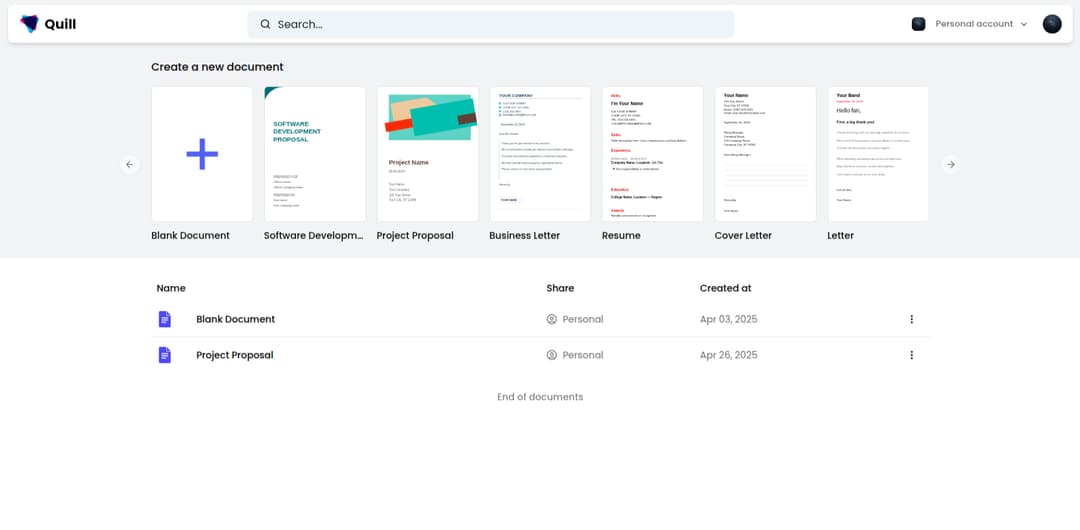Open more options for Project Proposal row
Viewport: 1080px width, 530px height.
click(x=911, y=355)
